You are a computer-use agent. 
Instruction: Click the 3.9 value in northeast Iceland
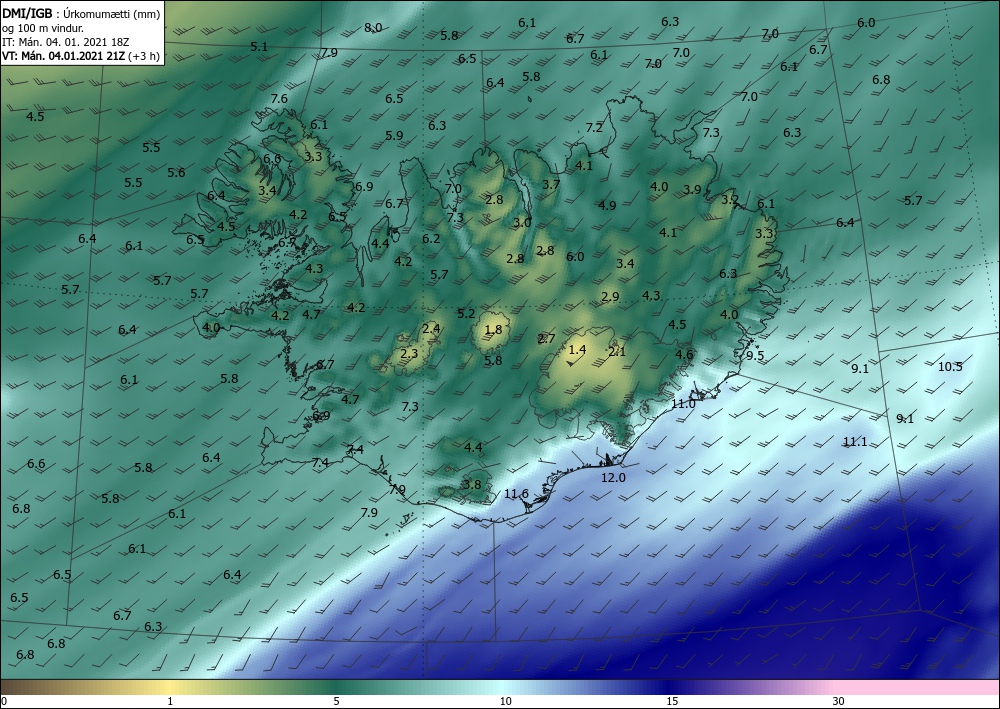(x=692, y=189)
